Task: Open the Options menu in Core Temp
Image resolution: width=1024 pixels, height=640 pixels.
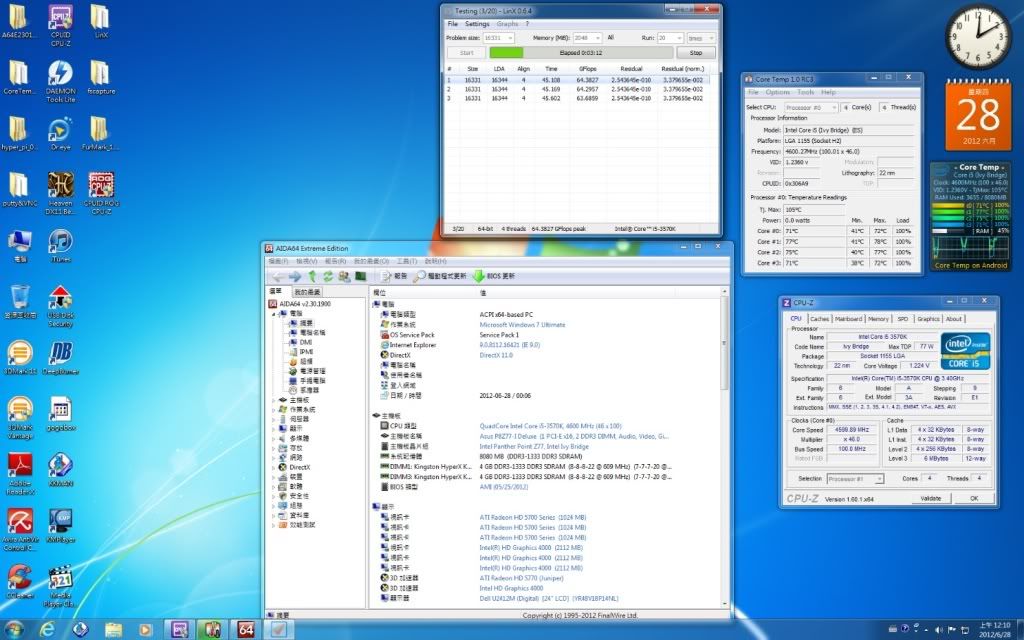Action: (x=777, y=92)
